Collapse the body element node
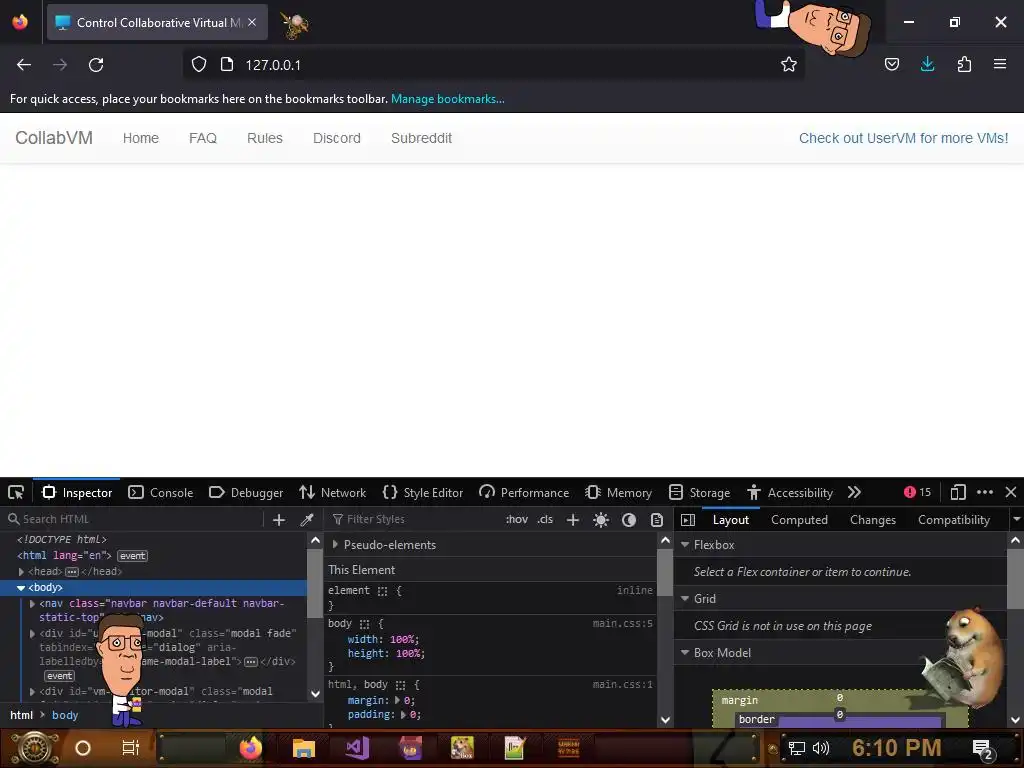The image size is (1024, 768). coord(20,588)
